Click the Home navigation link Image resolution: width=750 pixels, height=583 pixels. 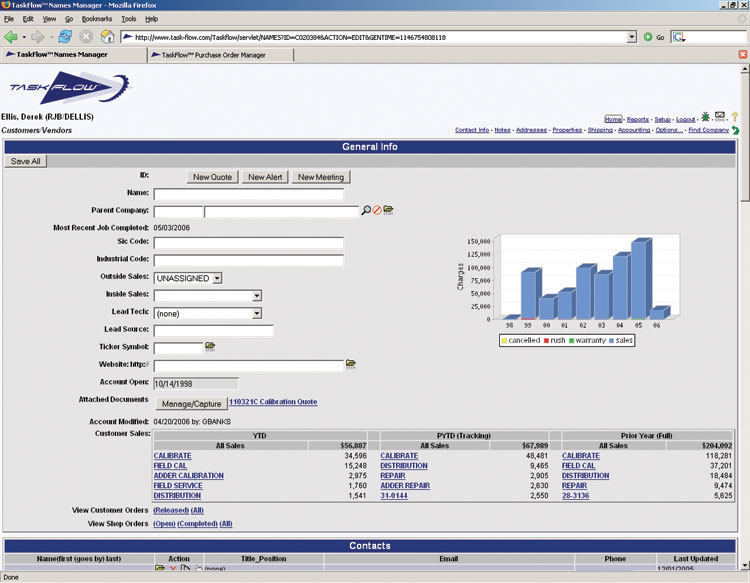(x=613, y=119)
